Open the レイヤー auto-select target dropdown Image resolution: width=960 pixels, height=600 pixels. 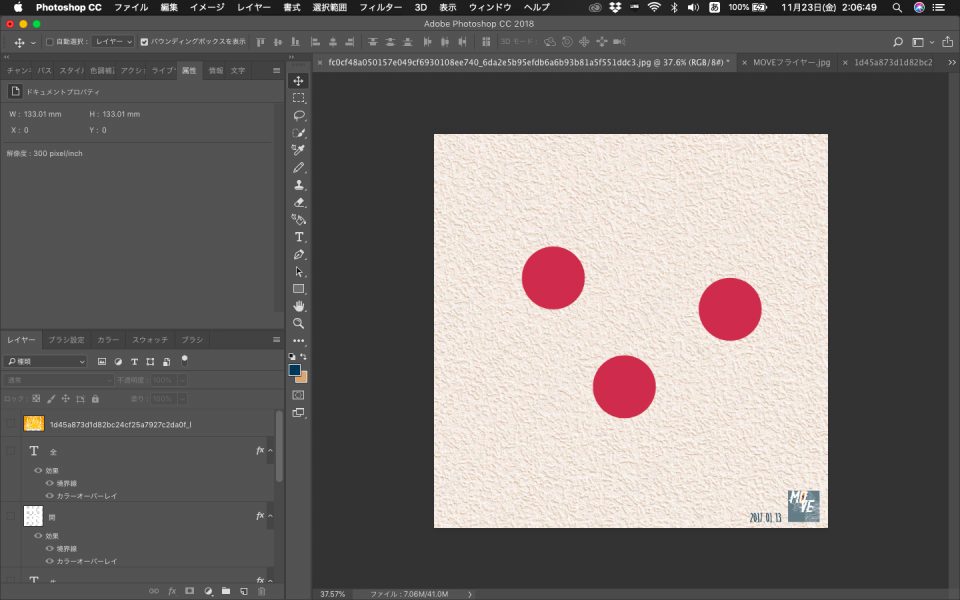[113, 42]
